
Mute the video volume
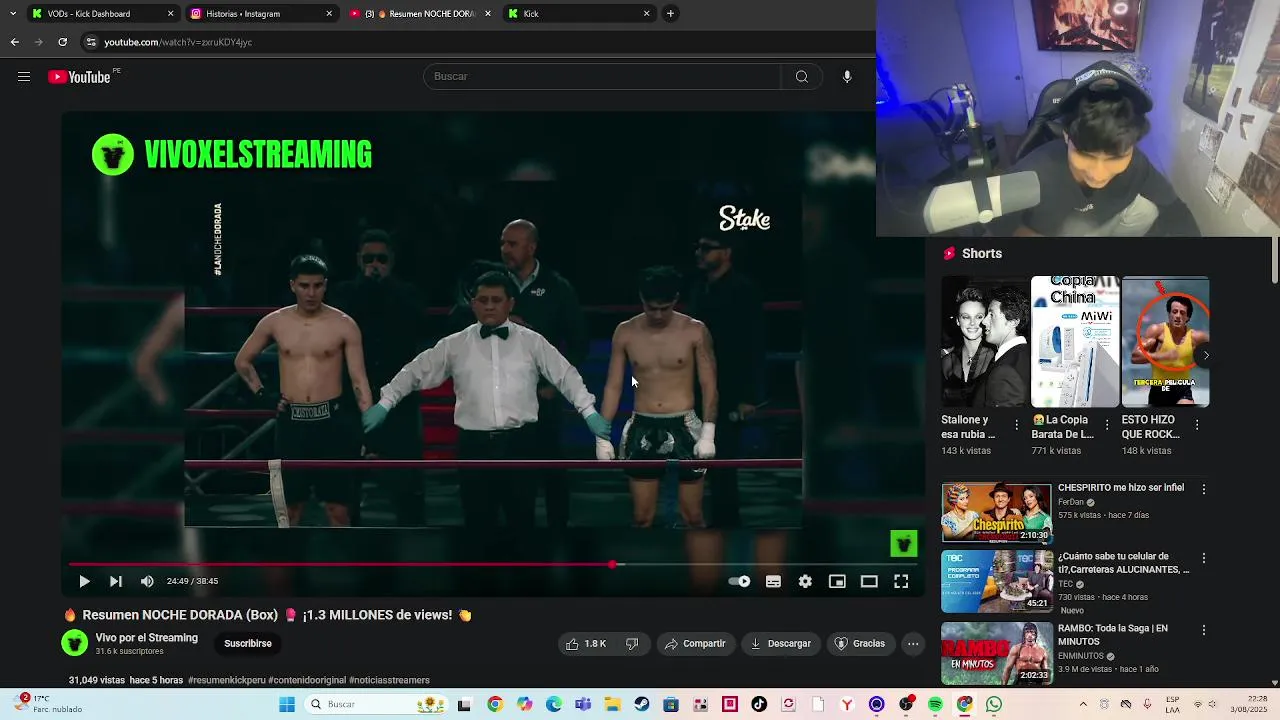(x=147, y=581)
